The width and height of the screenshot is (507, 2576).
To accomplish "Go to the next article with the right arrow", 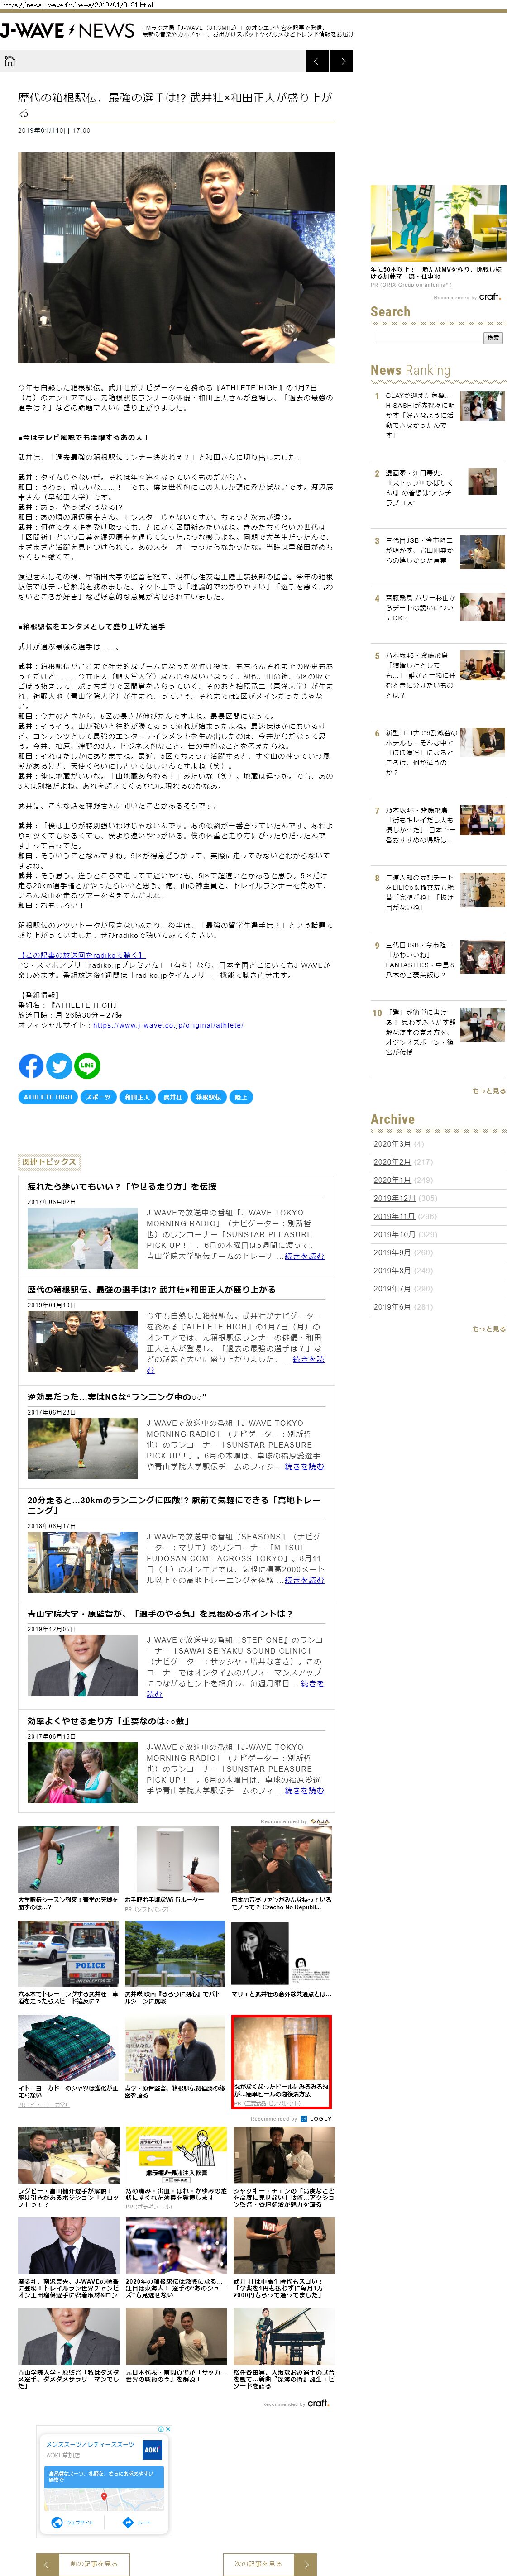I will 343,61.
